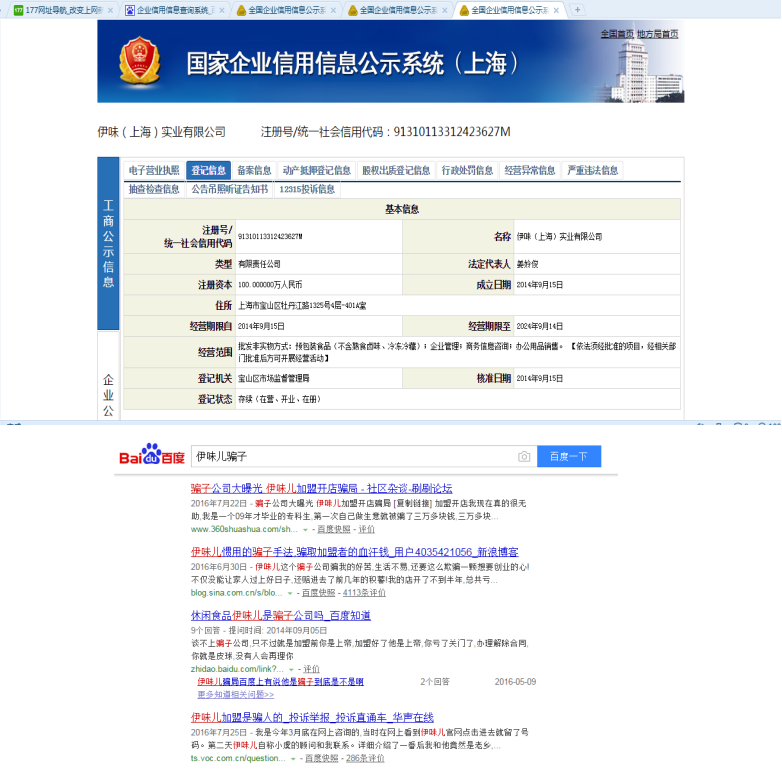The width and height of the screenshot is (782, 784).
Task: Open the 公告吊照听证告知书 tab
Action: pyautogui.click(x=230, y=189)
